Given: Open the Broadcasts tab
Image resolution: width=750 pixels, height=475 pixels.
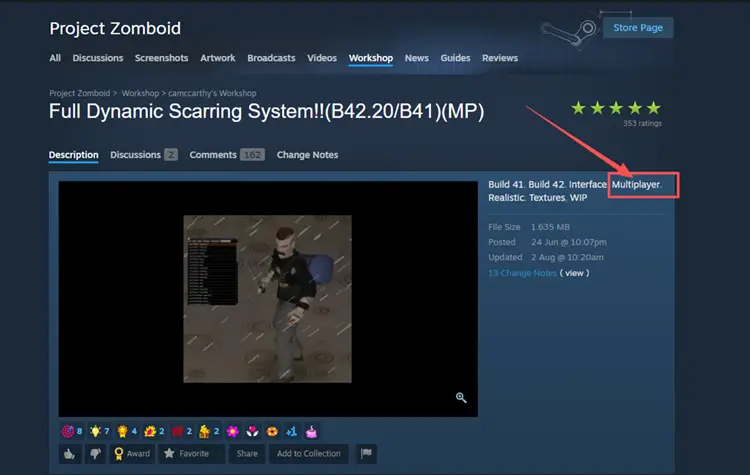Looking at the screenshot, I should (x=271, y=58).
